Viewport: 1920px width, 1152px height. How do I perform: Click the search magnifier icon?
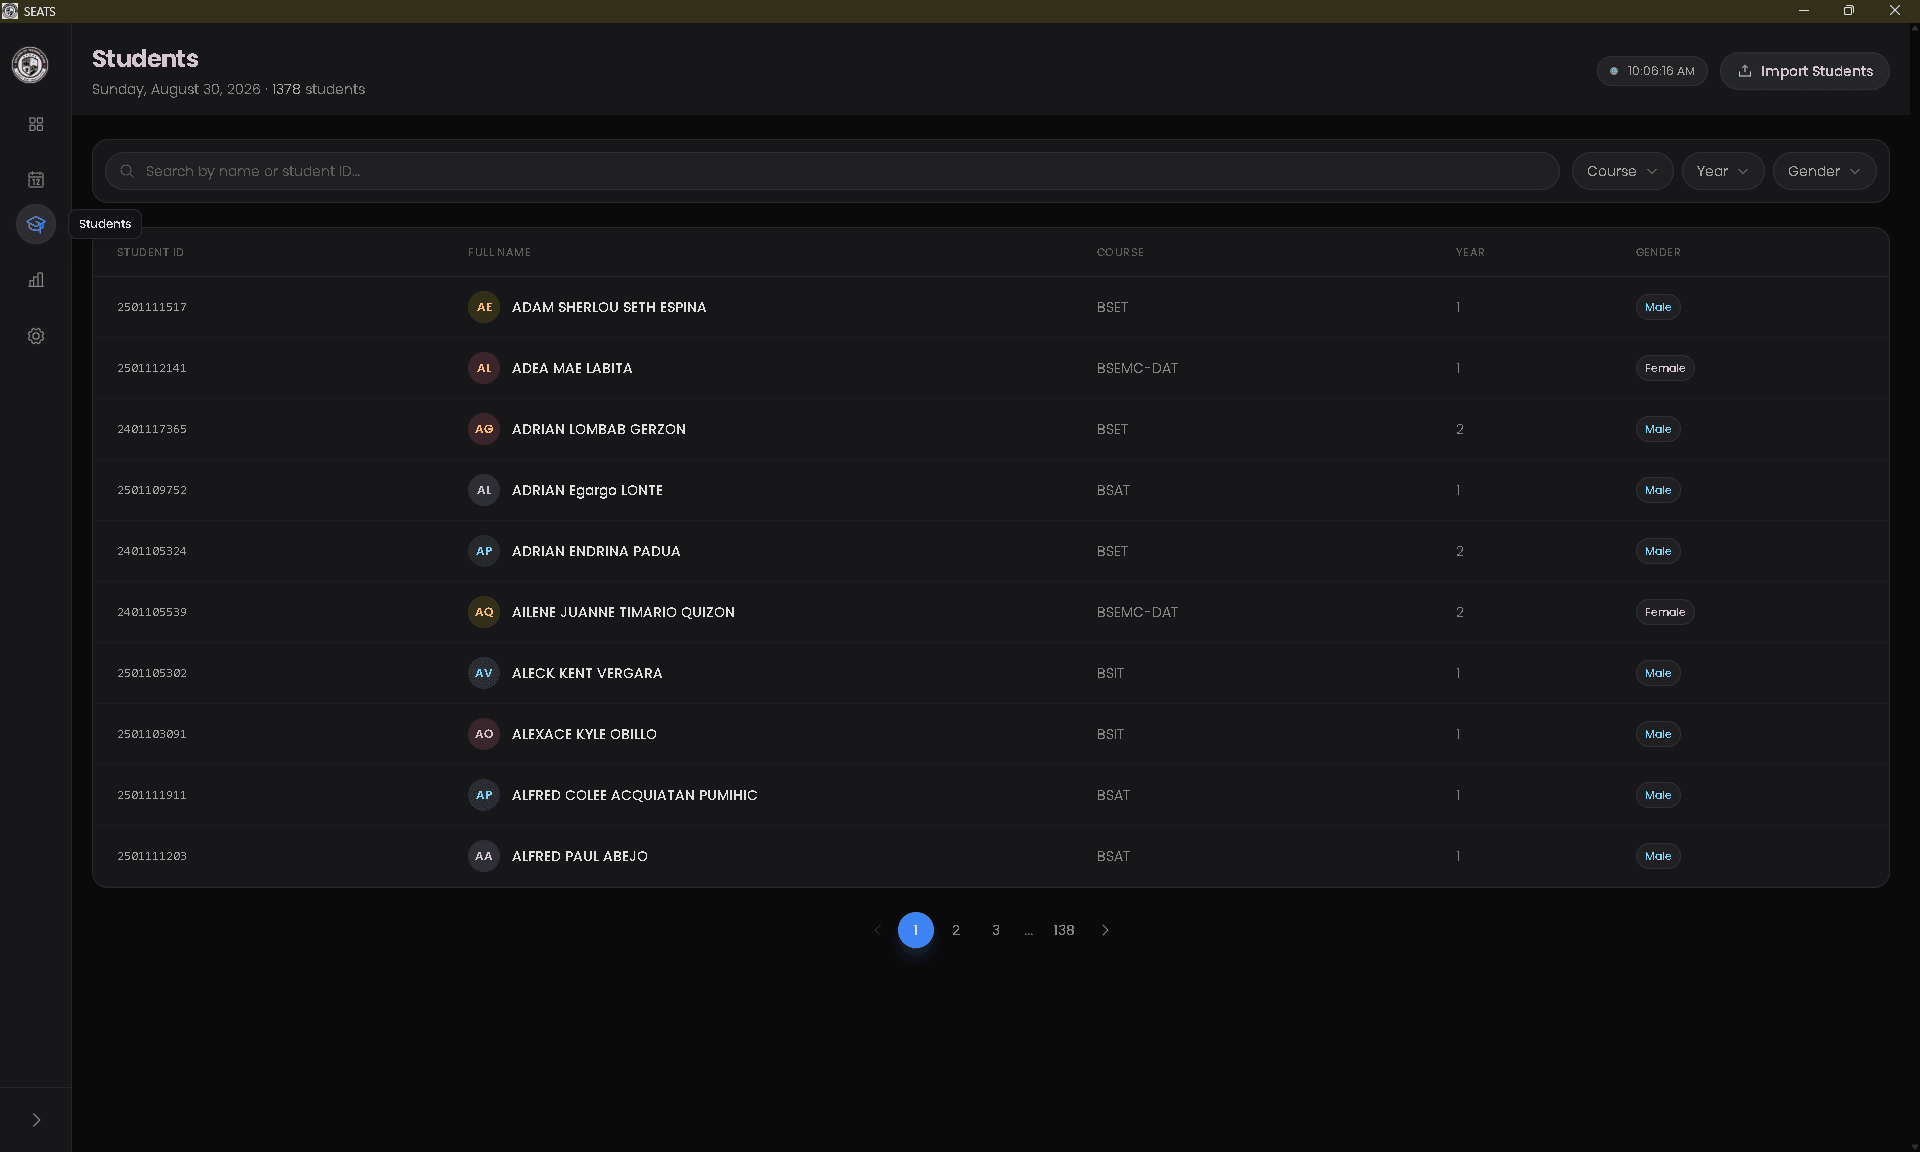click(x=127, y=171)
